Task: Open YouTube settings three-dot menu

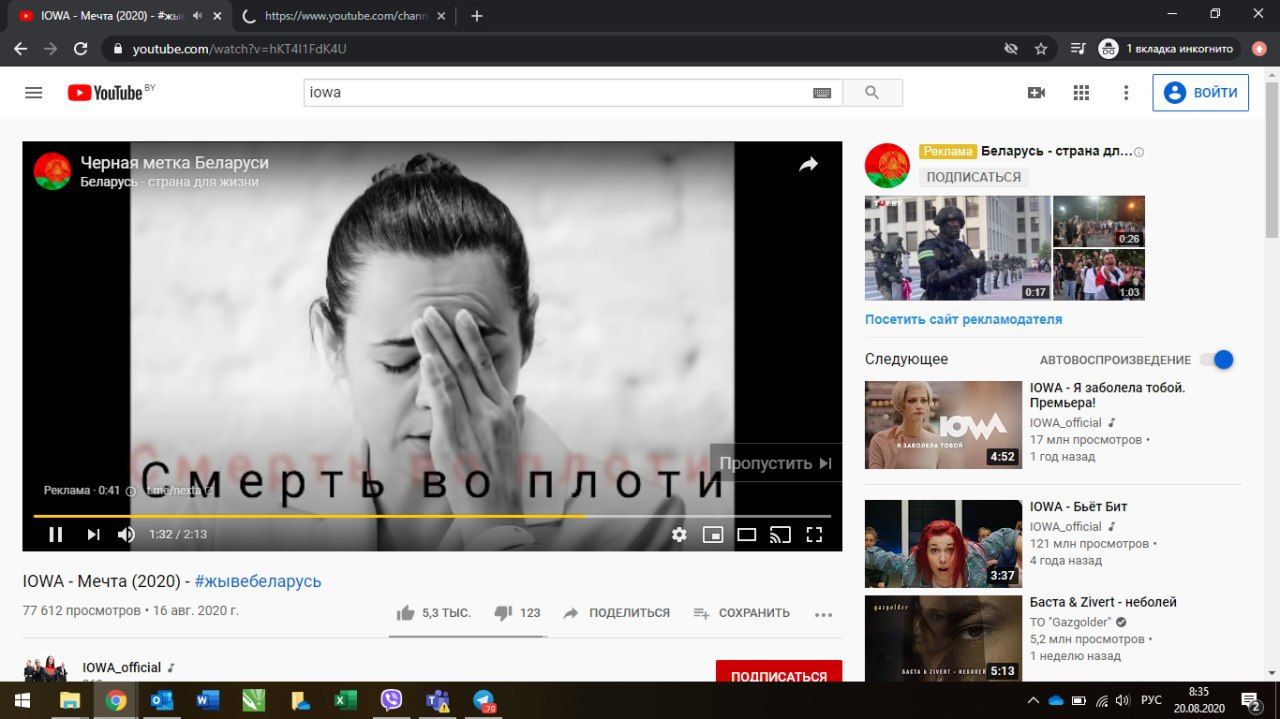Action: (1126, 92)
